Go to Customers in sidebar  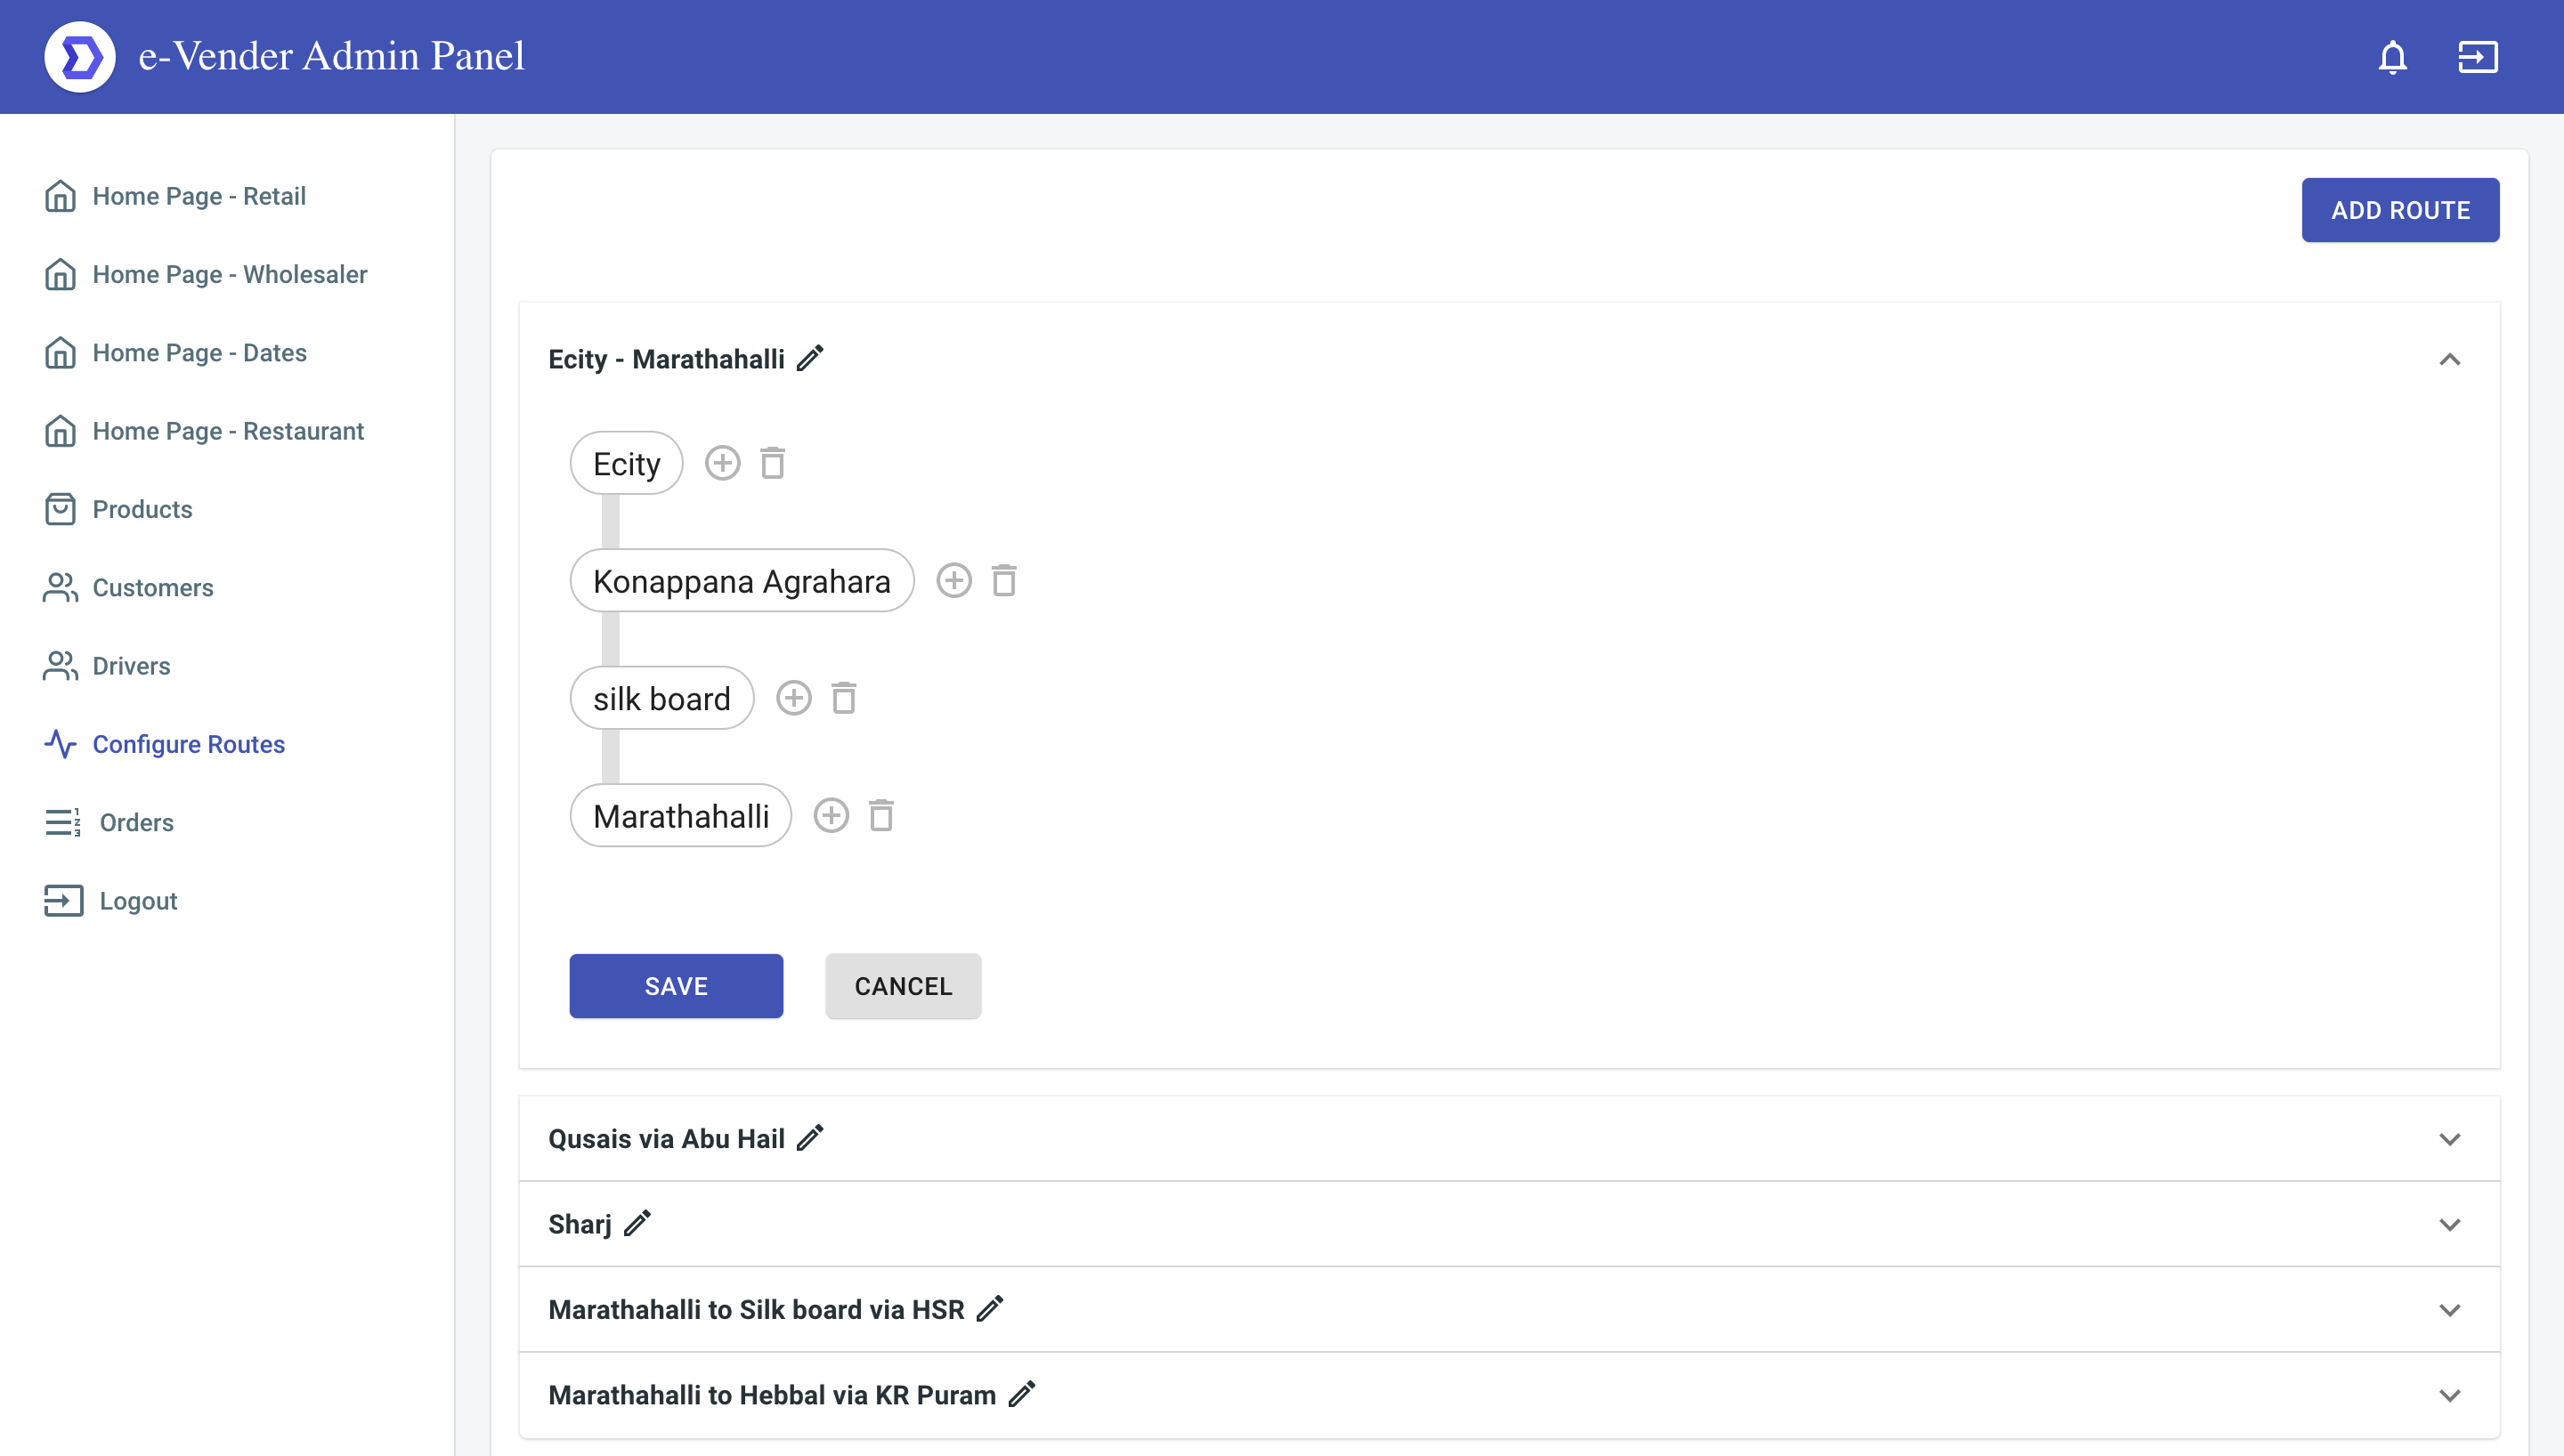[129, 587]
